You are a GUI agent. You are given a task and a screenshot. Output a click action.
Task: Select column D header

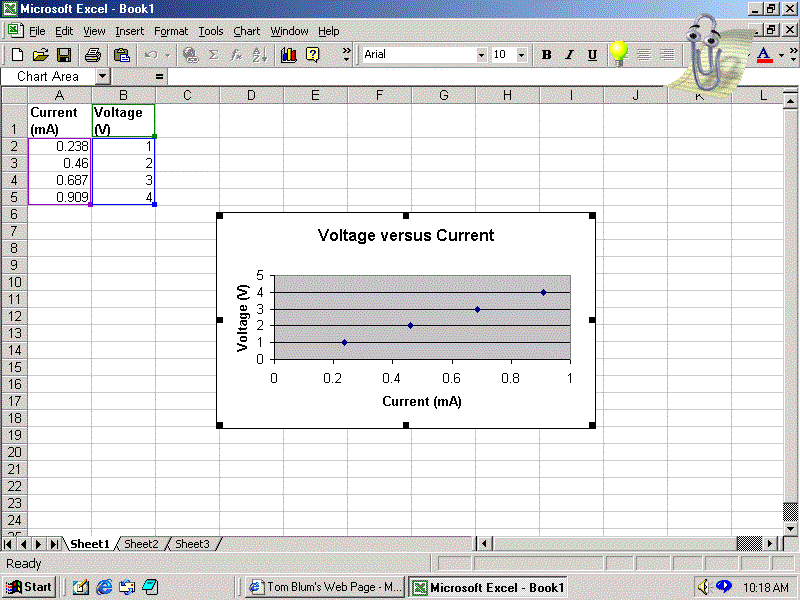pyautogui.click(x=251, y=95)
